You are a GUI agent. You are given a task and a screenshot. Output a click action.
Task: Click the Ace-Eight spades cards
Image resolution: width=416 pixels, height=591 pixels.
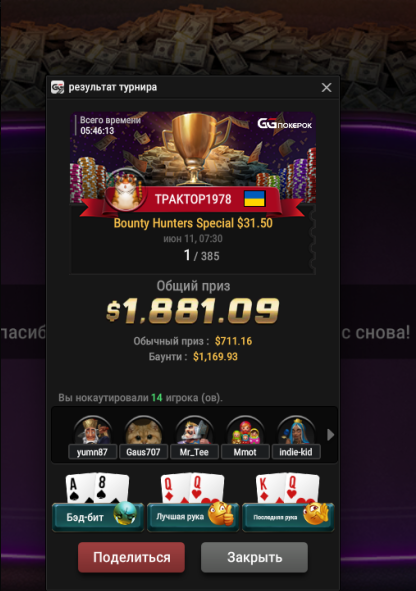(x=97, y=488)
